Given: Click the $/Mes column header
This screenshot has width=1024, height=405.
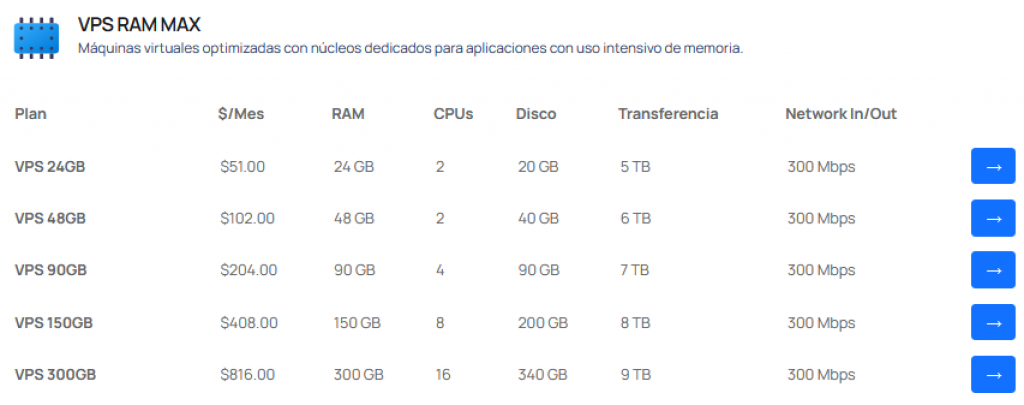Looking at the screenshot, I should [x=241, y=114].
